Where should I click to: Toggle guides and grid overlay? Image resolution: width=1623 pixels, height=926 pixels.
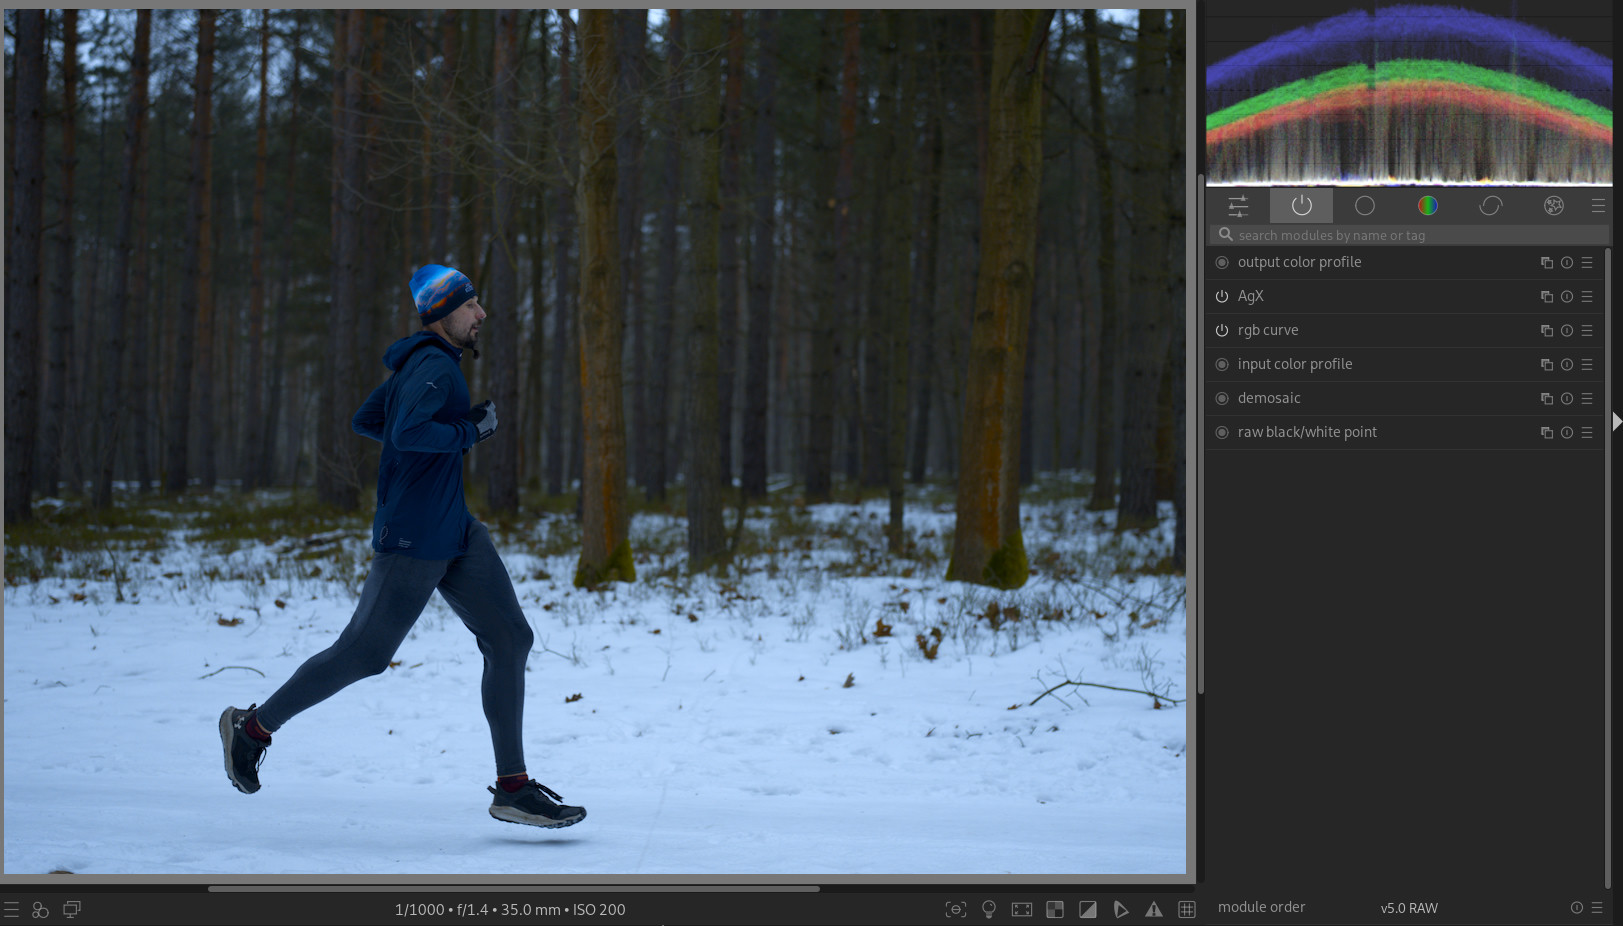[x=1187, y=910]
